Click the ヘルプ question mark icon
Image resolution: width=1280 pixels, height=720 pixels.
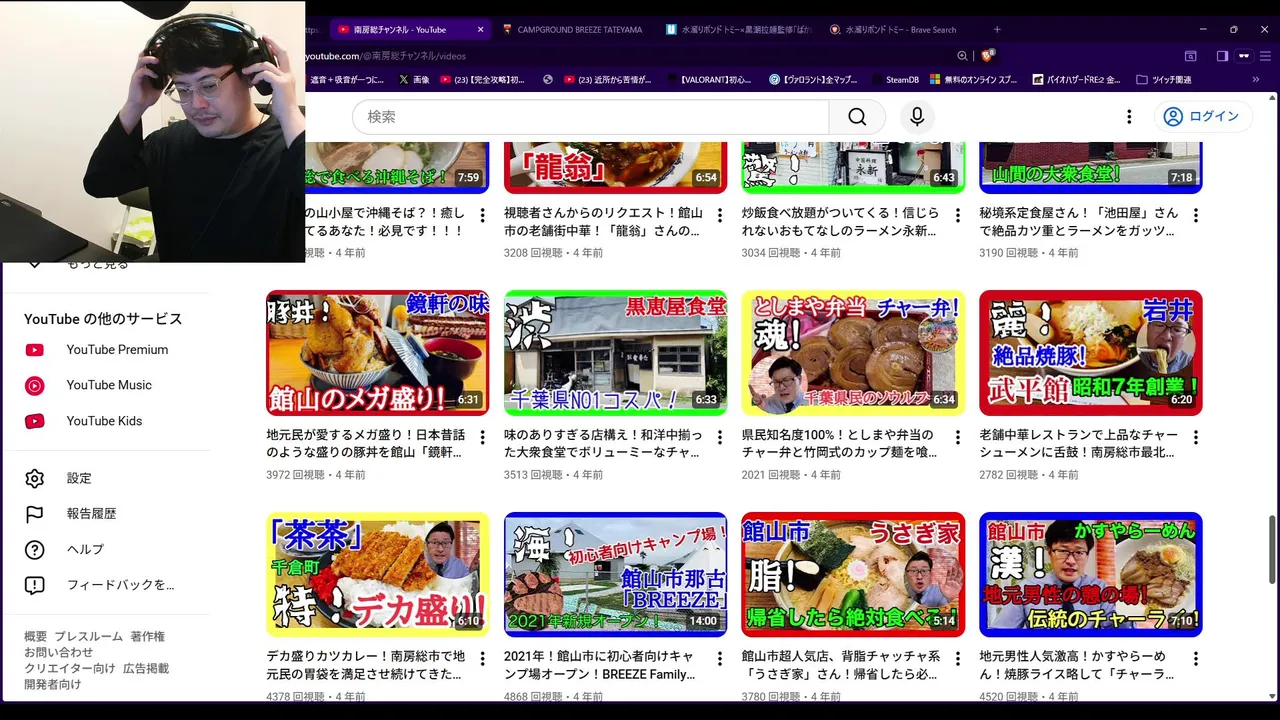pyautogui.click(x=35, y=549)
